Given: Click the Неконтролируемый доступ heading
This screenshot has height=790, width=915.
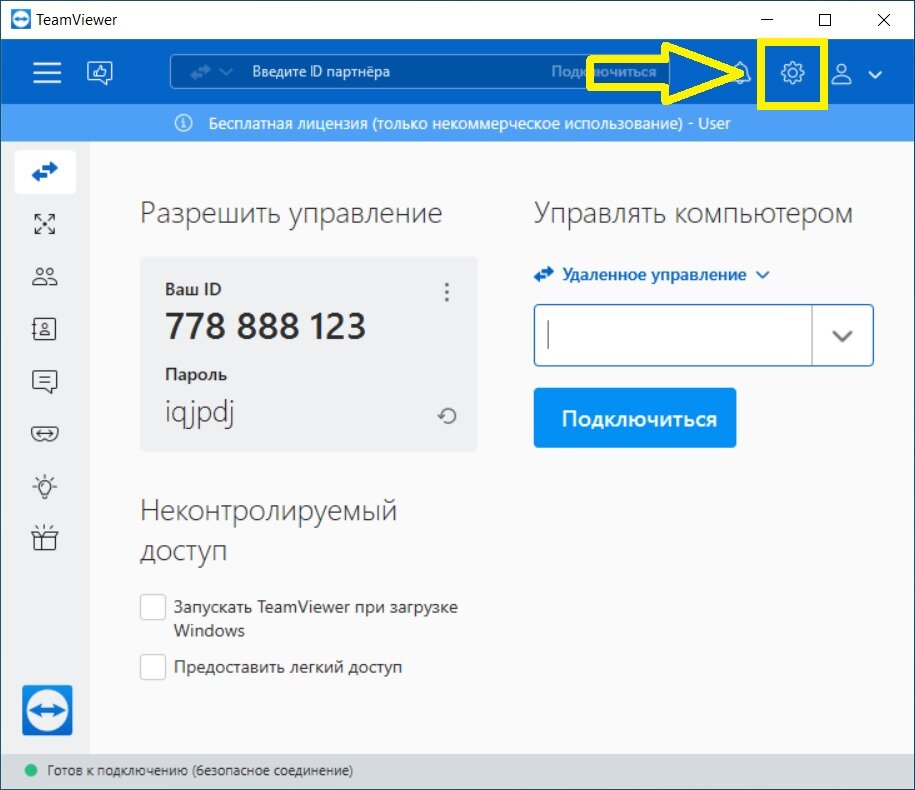Looking at the screenshot, I should (x=268, y=530).
